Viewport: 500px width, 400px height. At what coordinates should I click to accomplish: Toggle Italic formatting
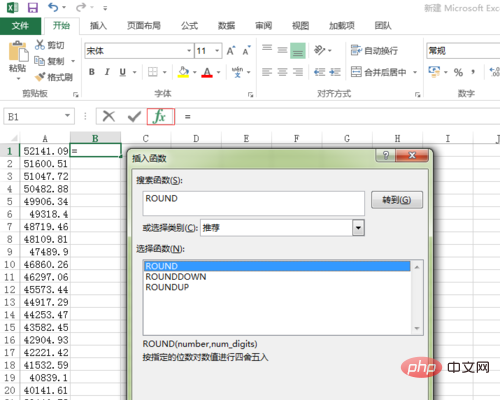[107, 72]
